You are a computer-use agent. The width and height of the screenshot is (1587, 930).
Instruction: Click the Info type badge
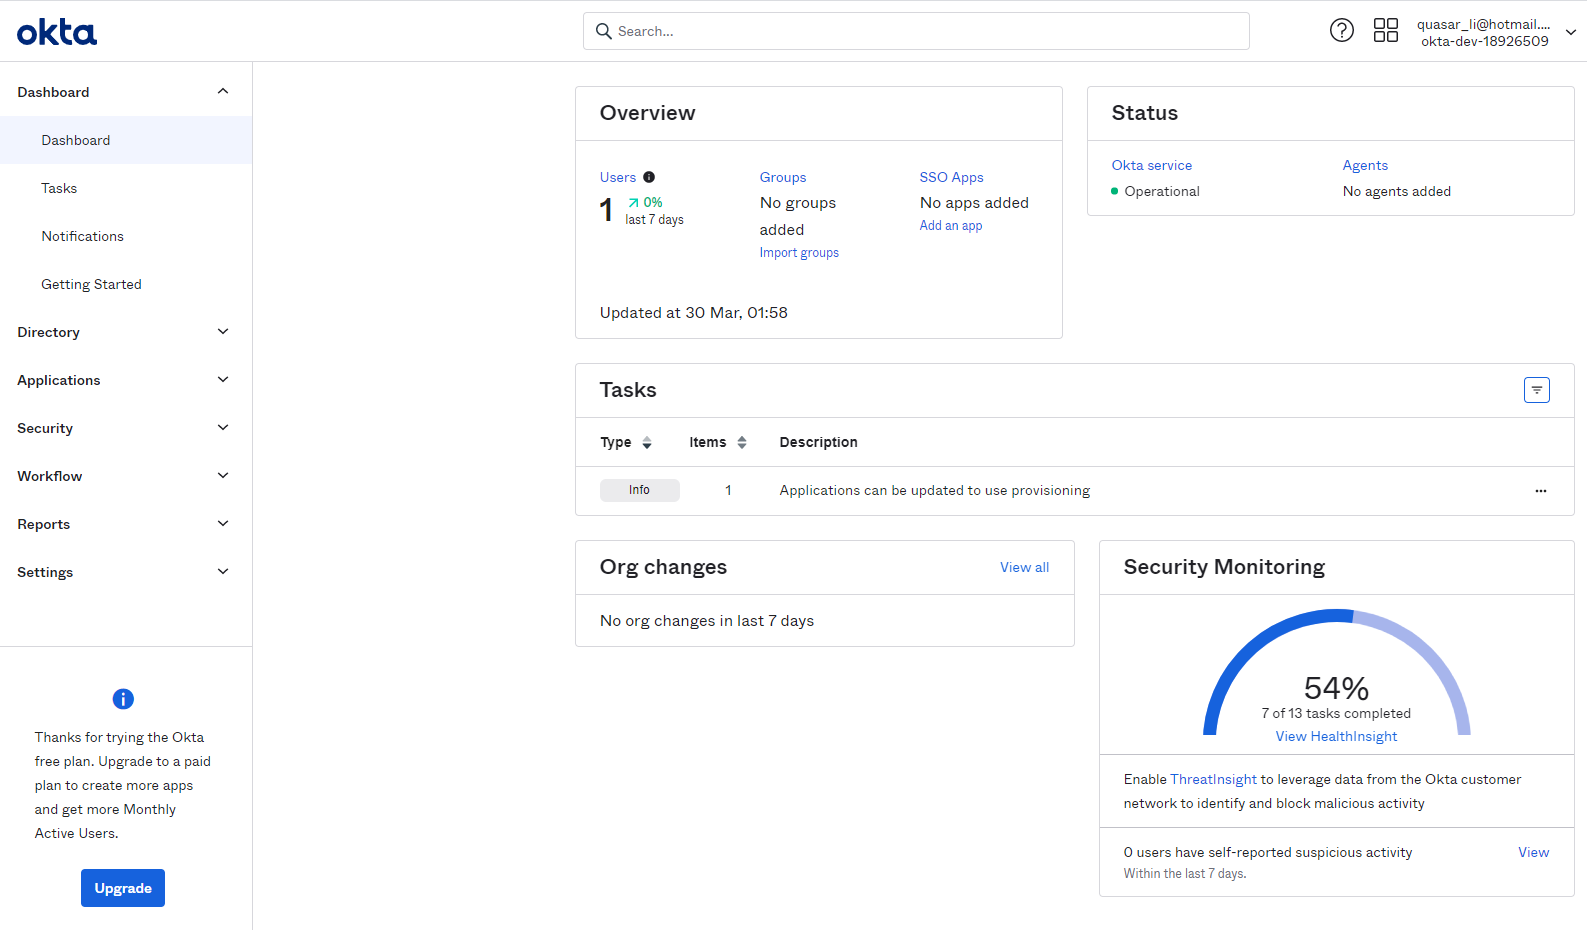pos(639,490)
